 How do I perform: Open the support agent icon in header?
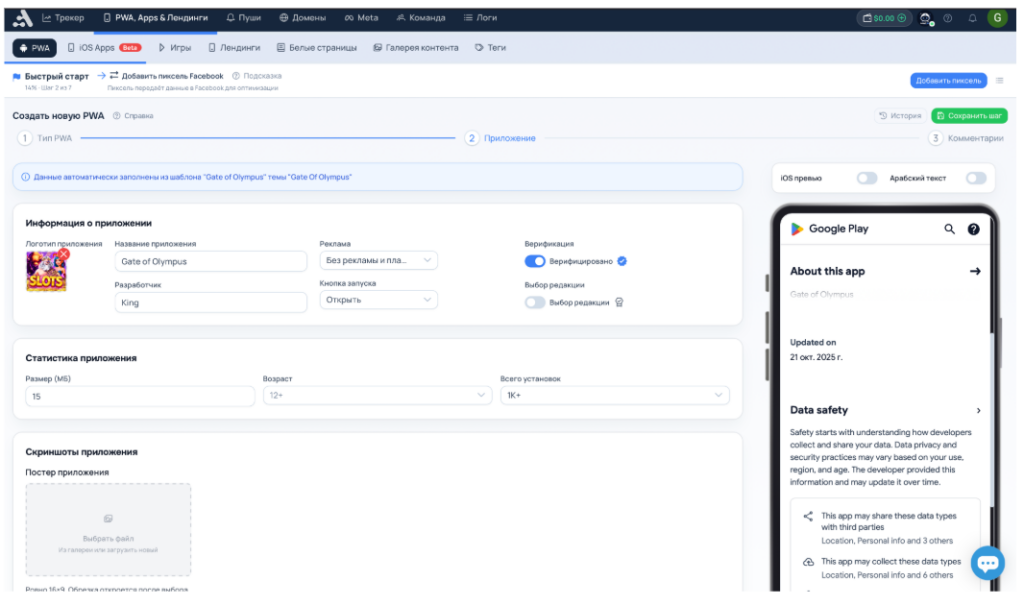pos(925,18)
